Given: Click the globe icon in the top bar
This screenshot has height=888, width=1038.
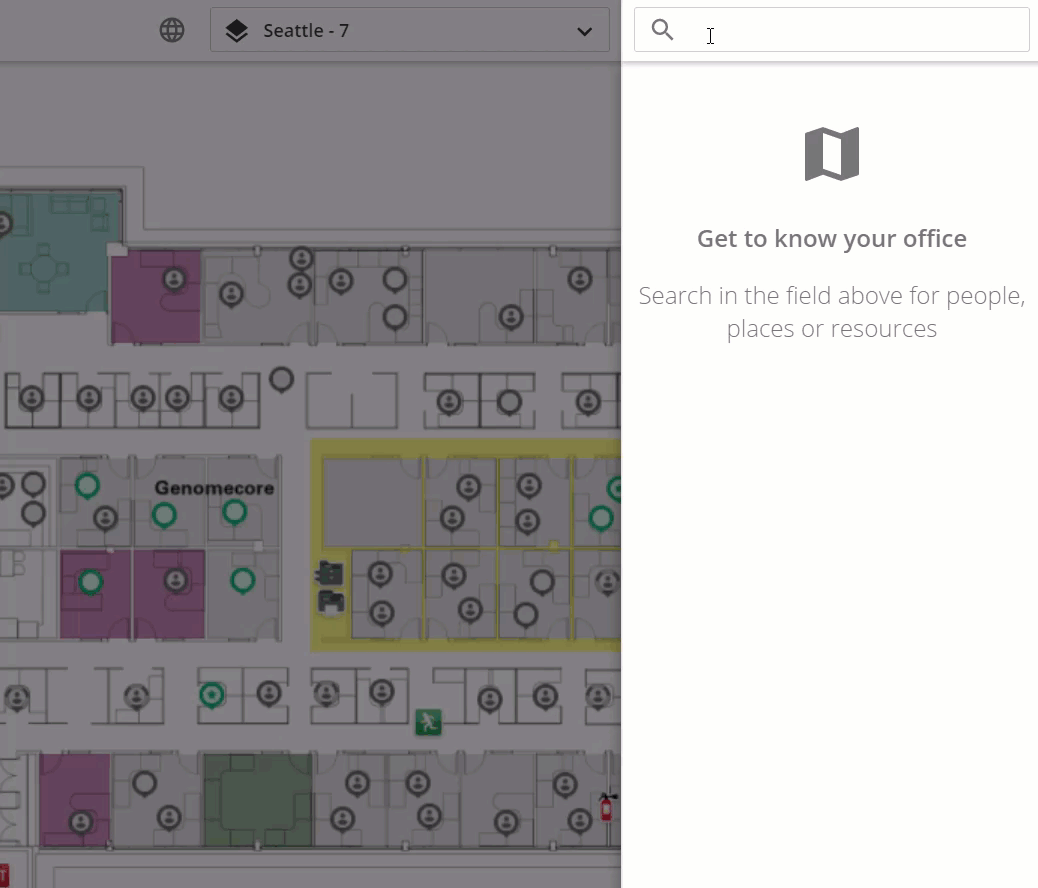Looking at the screenshot, I should pyautogui.click(x=172, y=31).
